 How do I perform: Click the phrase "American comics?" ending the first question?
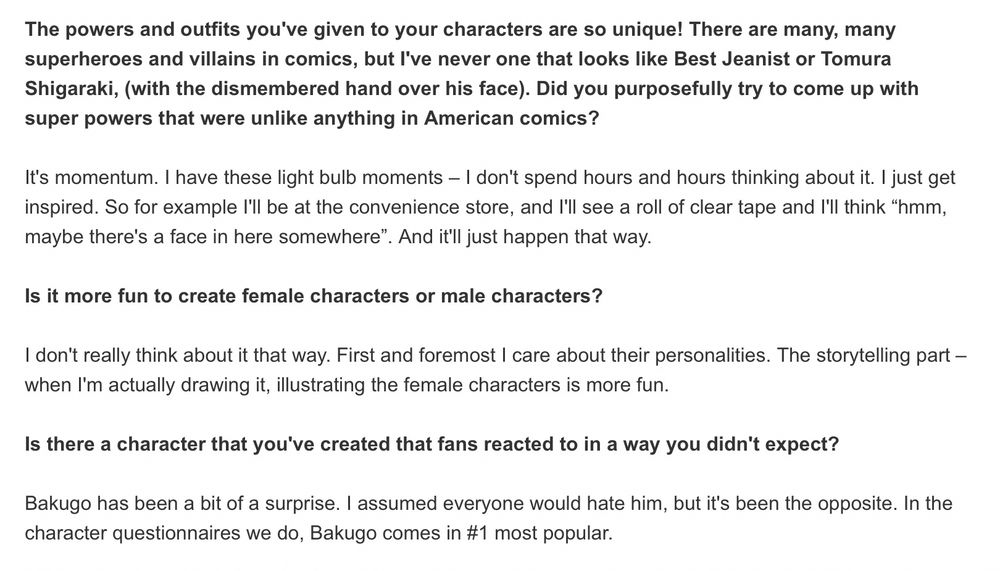tap(511, 118)
